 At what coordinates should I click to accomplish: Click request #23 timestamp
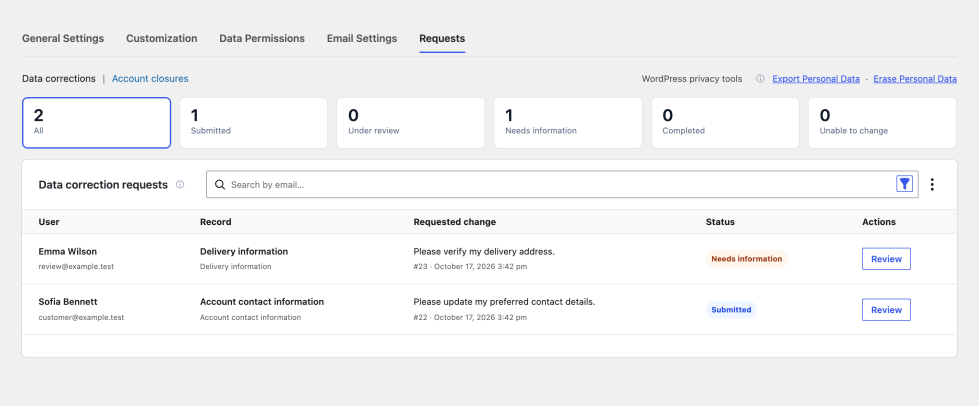(x=470, y=266)
